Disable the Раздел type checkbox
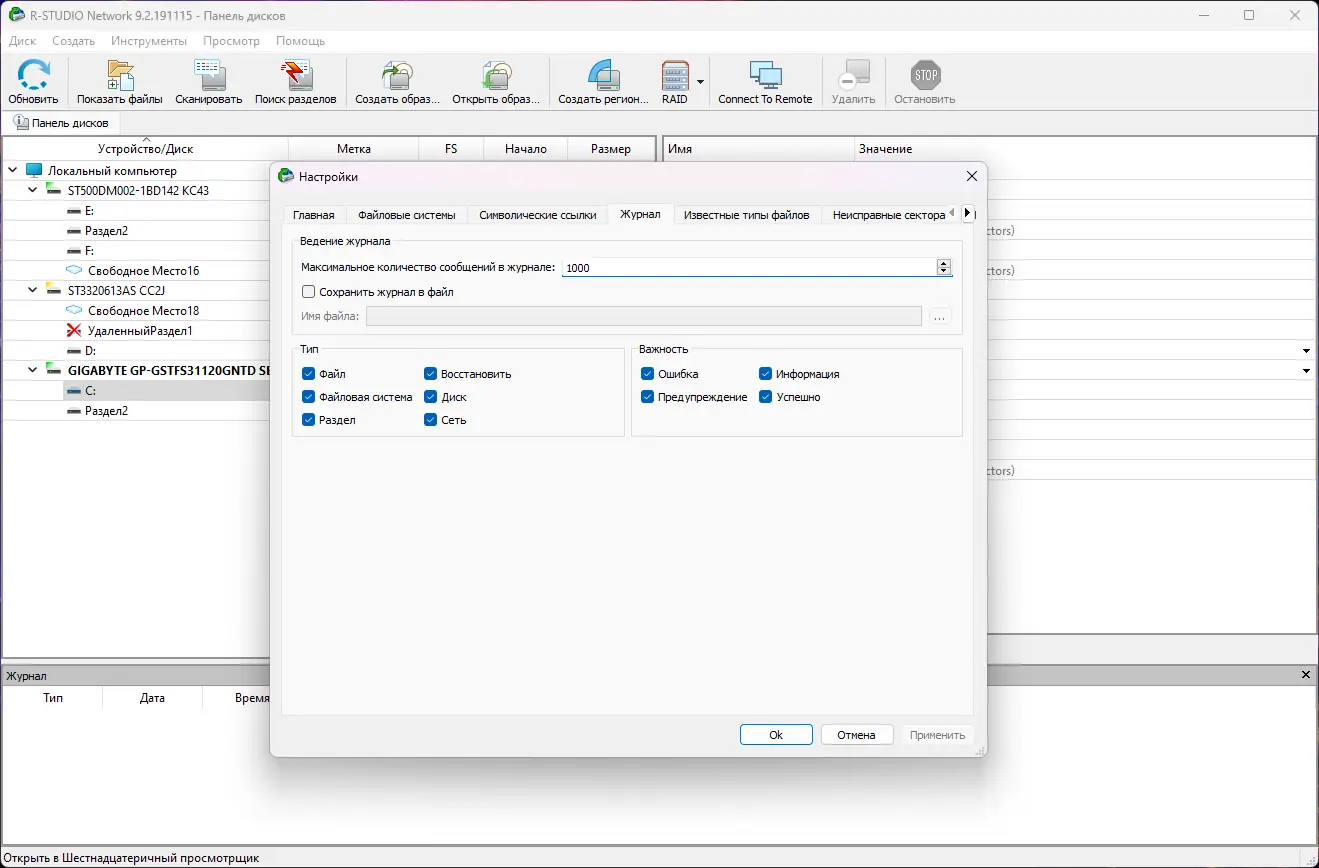This screenshot has height=868, width=1319. click(308, 420)
